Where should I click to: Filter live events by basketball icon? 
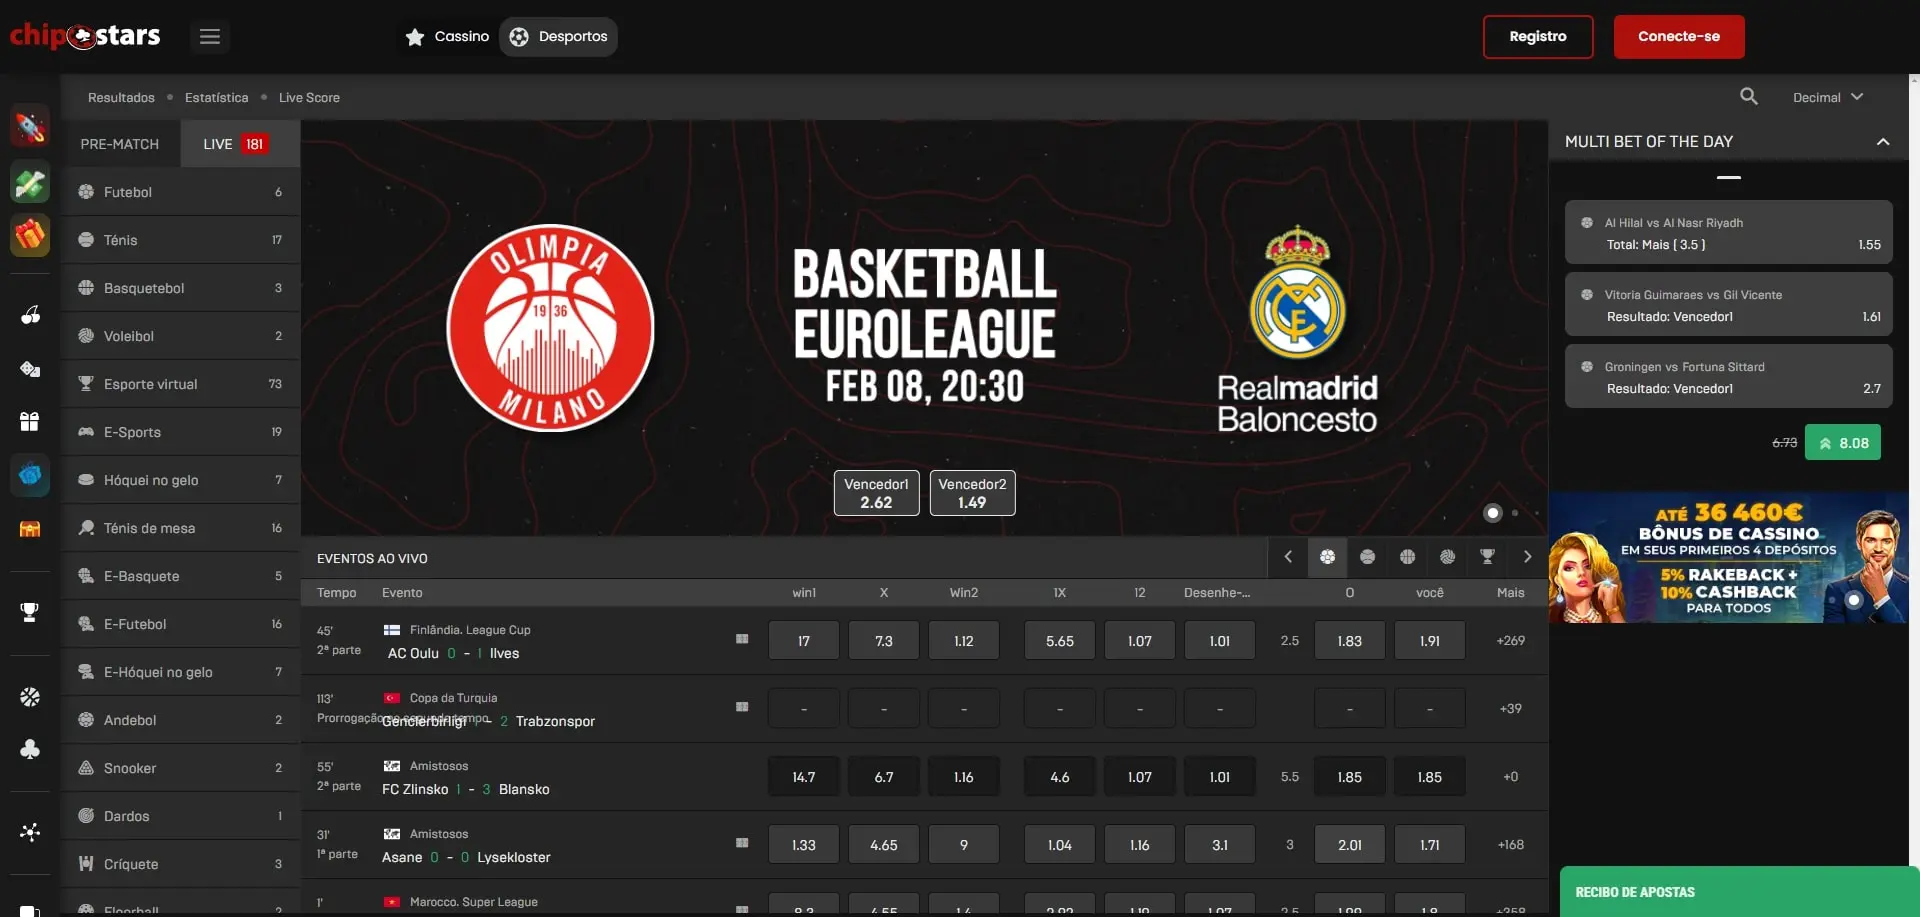tap(1407, 557)
